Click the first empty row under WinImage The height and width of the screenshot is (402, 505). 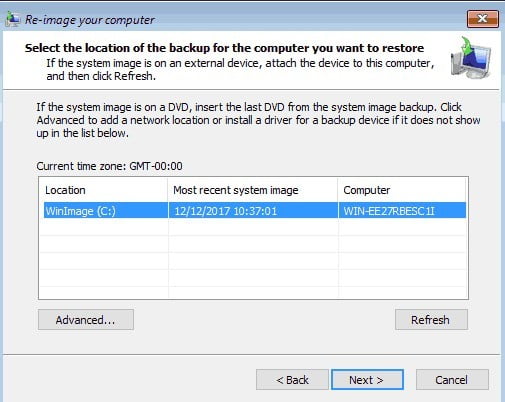point(253,227)
